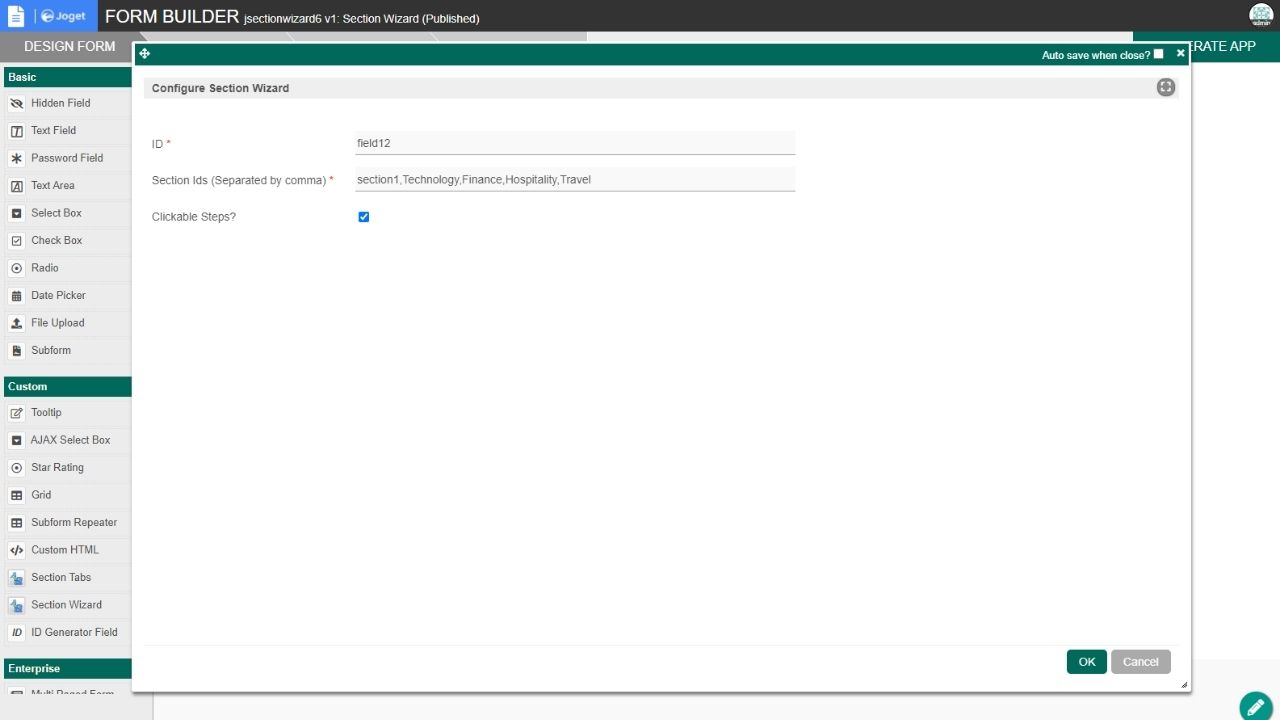Select the Password Field element icon

[x=16, y=158]
